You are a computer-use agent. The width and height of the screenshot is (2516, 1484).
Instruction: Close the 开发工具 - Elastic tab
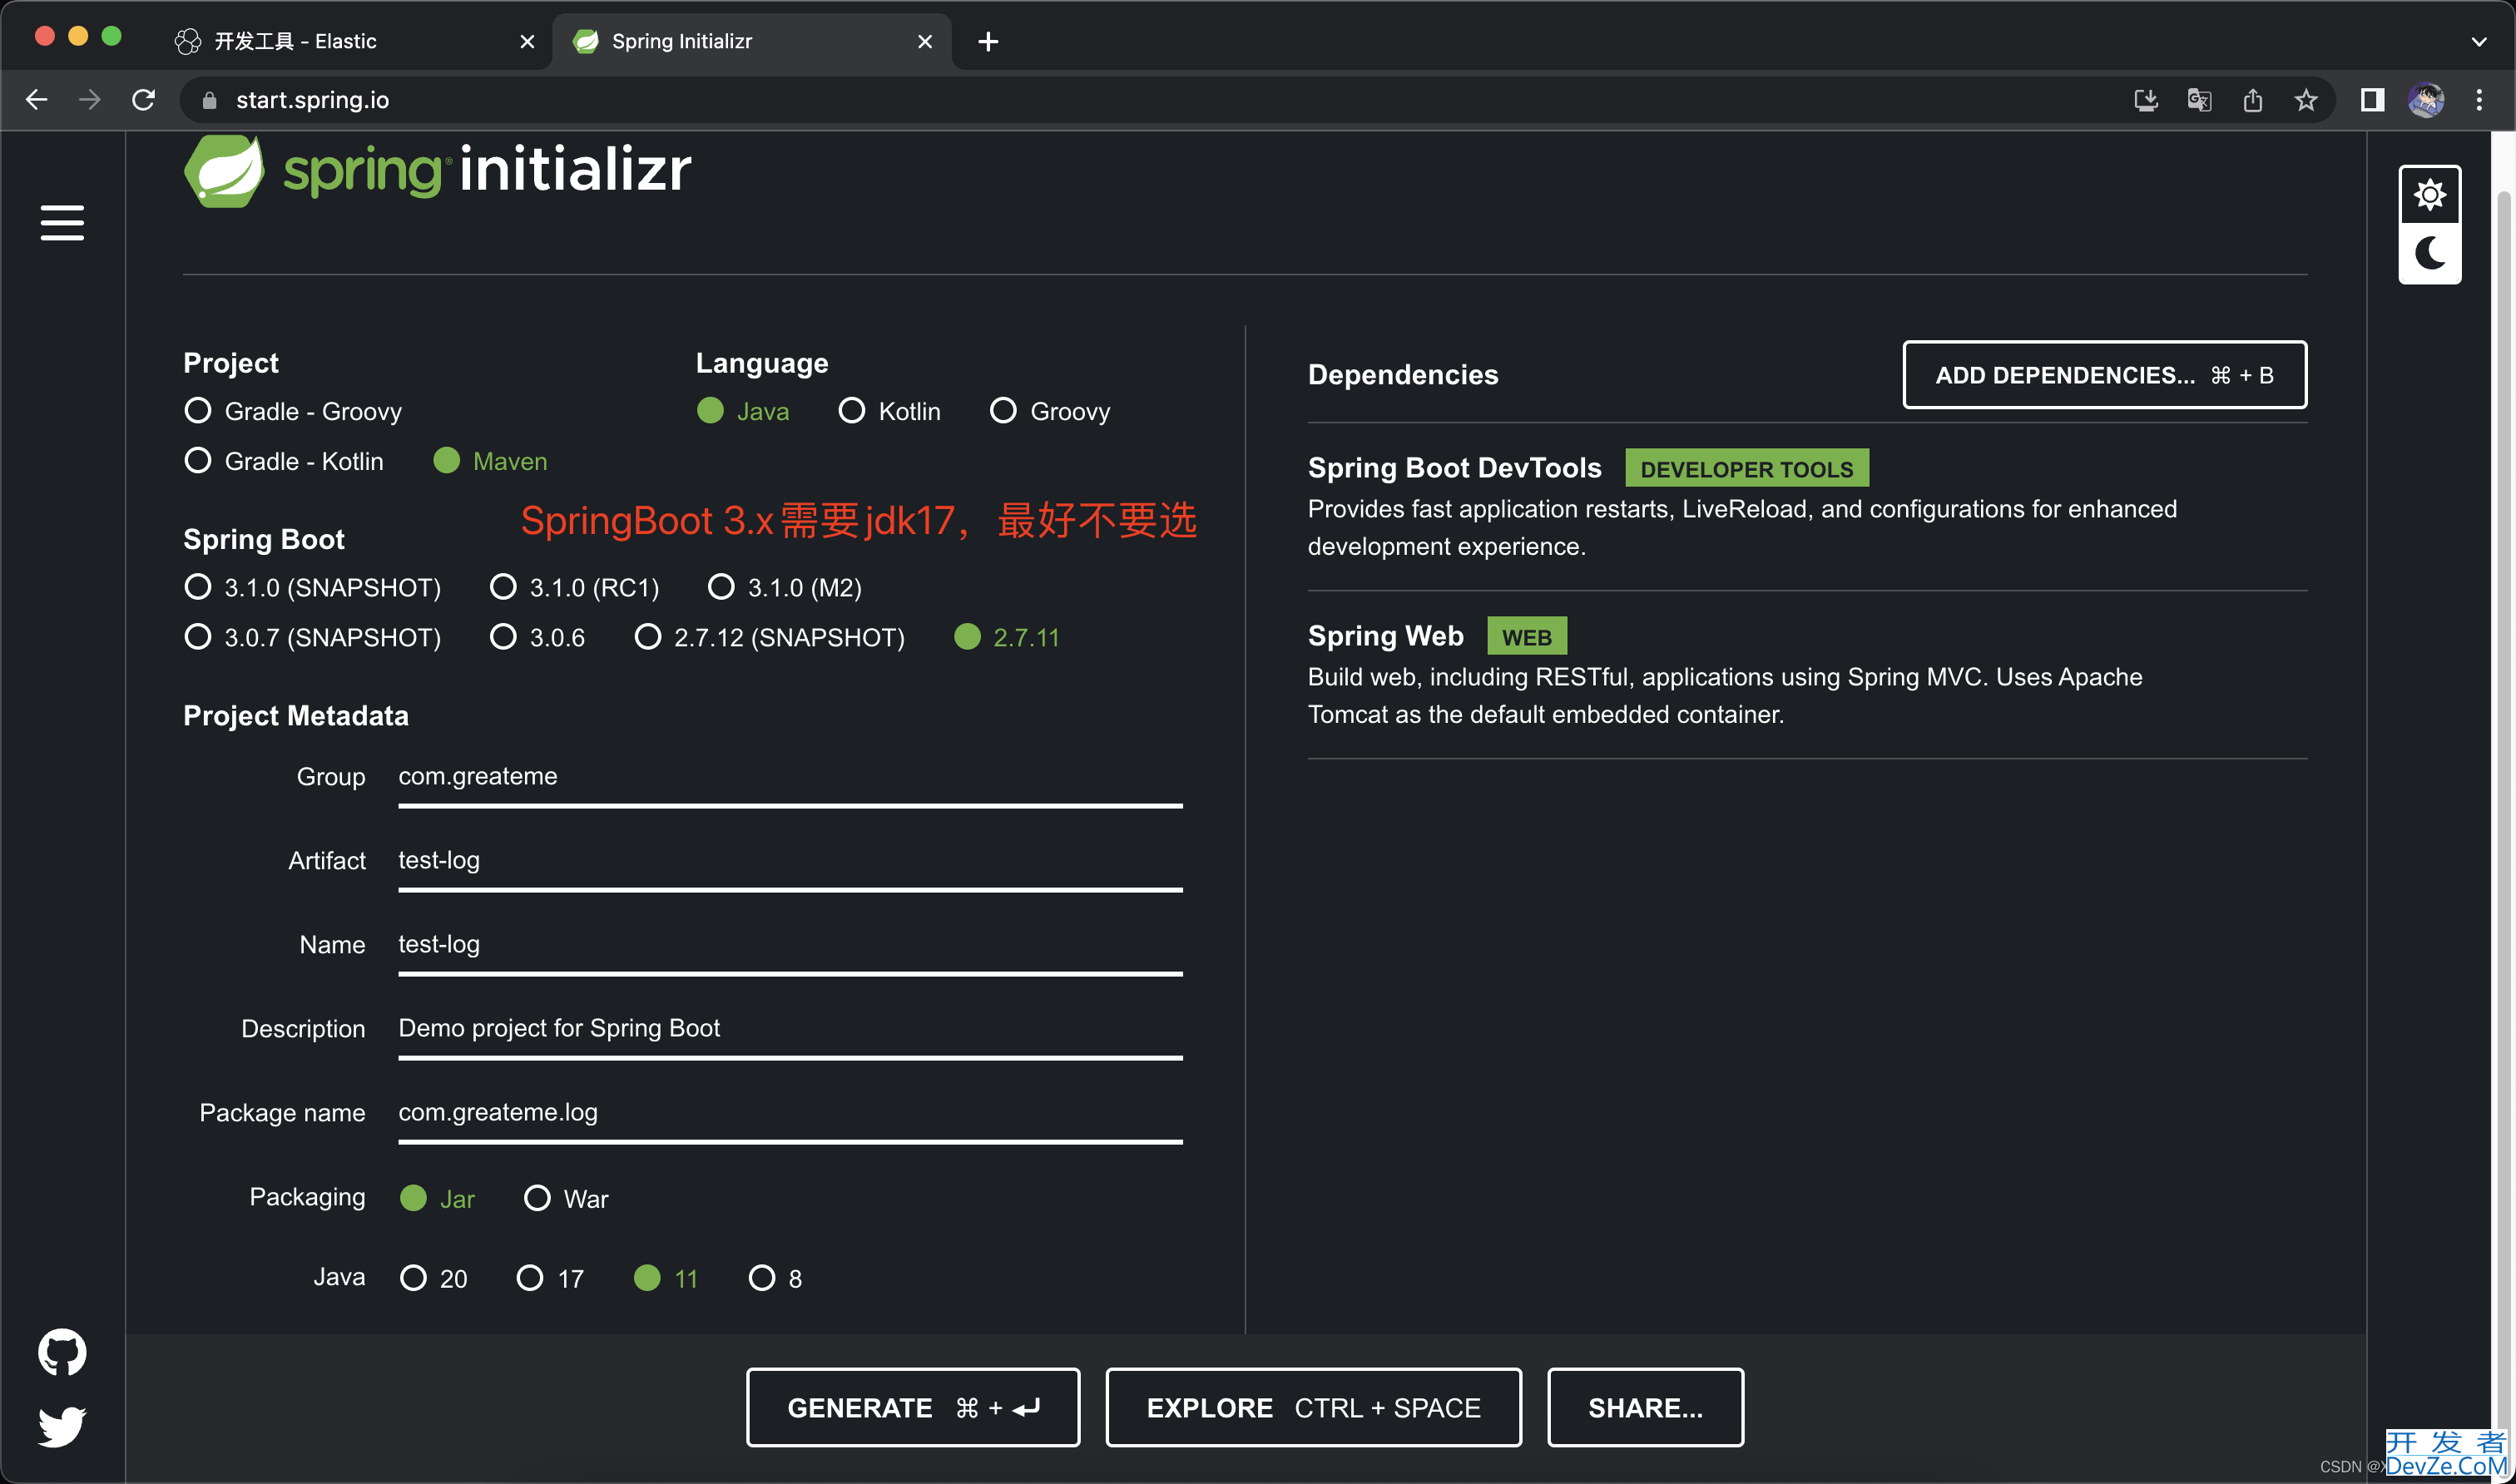tap(527, 41)
